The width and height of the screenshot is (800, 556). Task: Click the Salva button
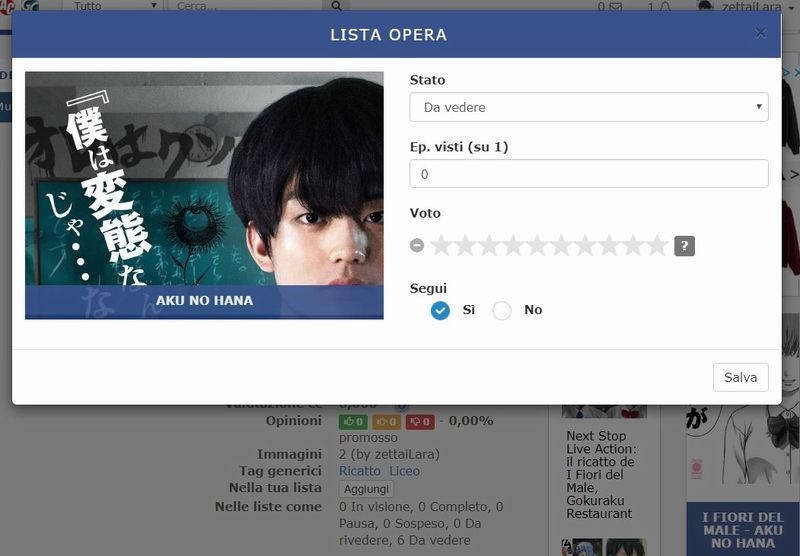[740, 377]
